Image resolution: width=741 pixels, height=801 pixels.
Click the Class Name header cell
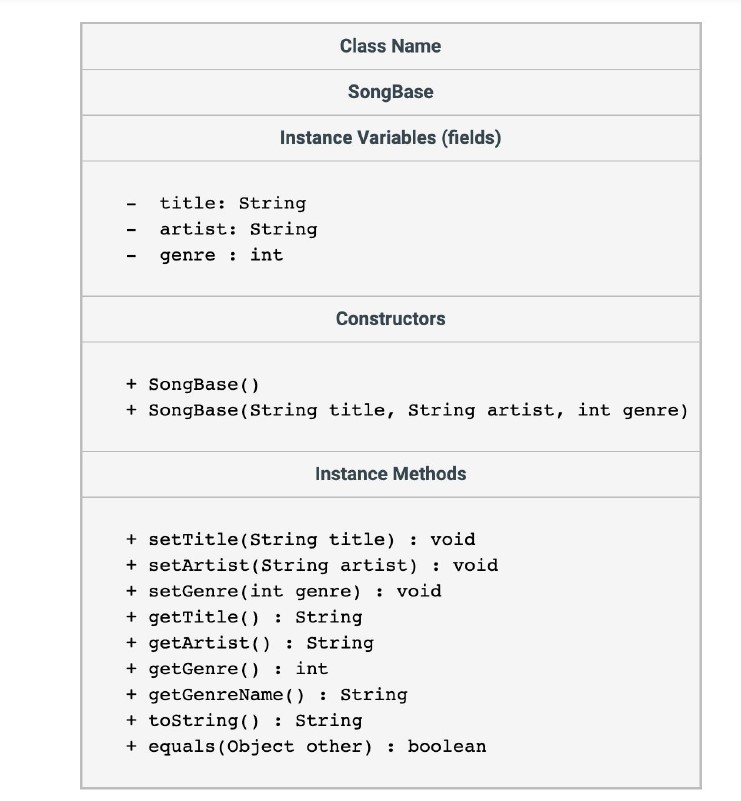[x=390, y=46]
